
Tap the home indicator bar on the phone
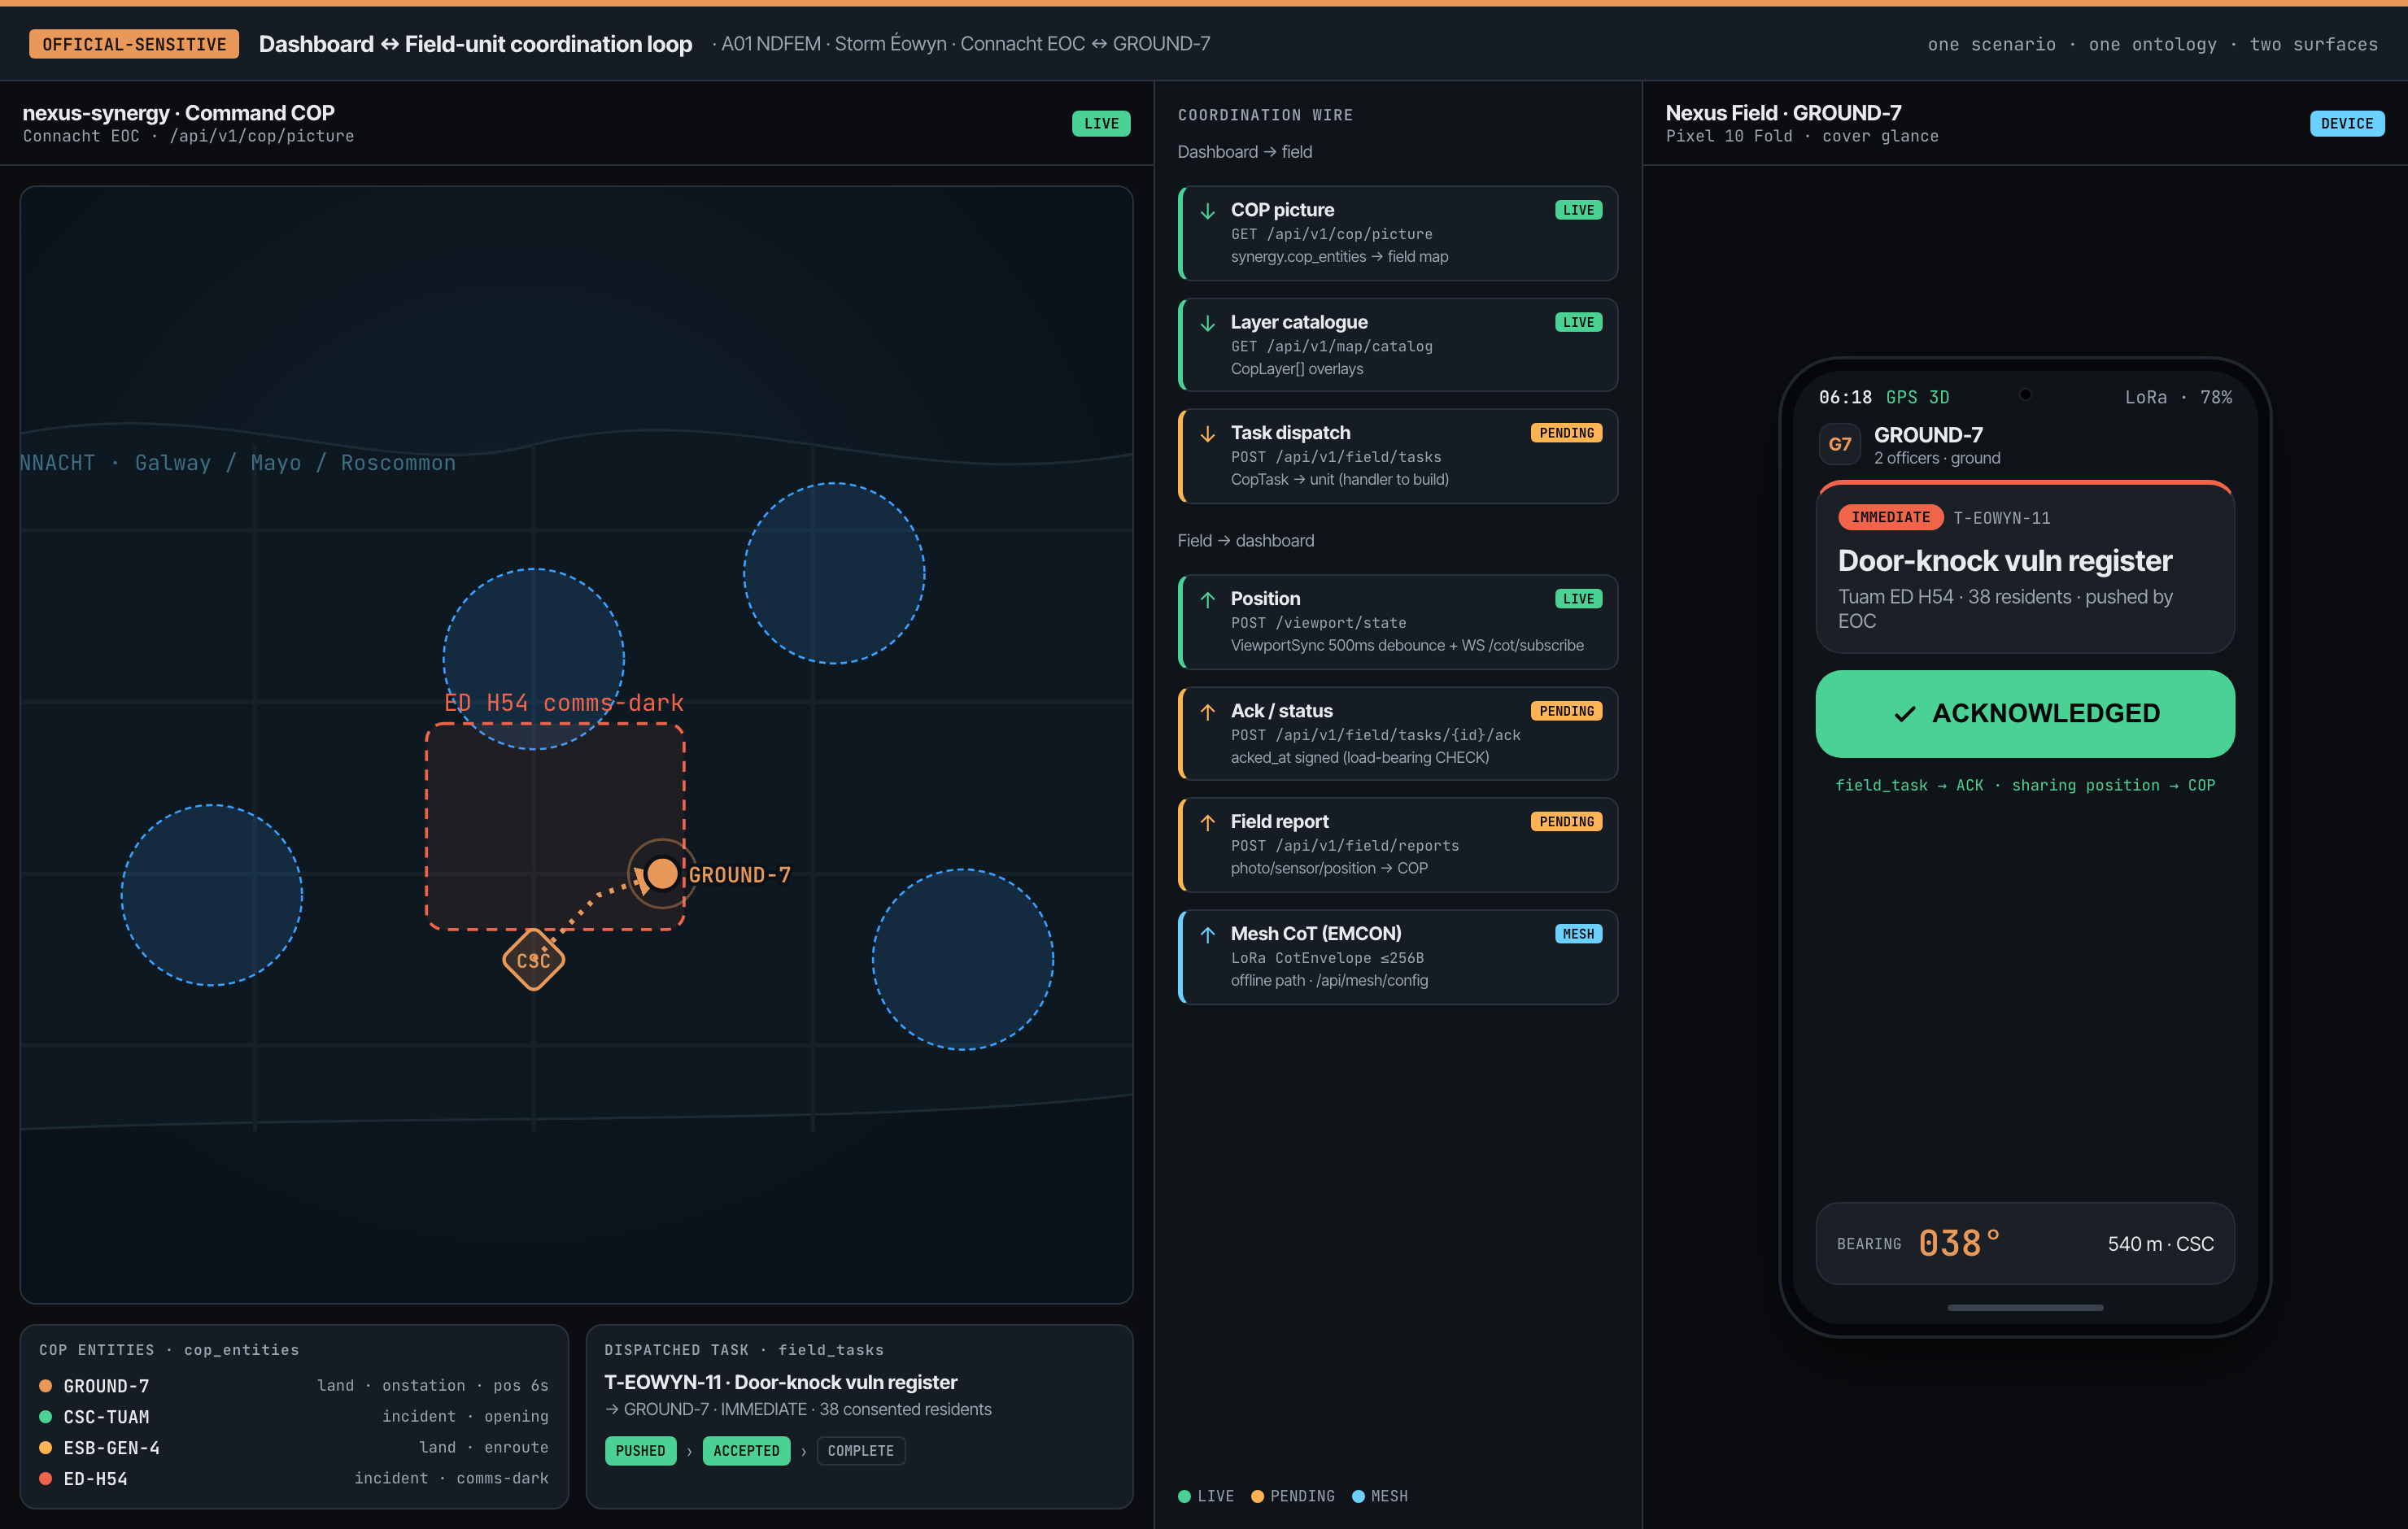tap(2025, 1308)
